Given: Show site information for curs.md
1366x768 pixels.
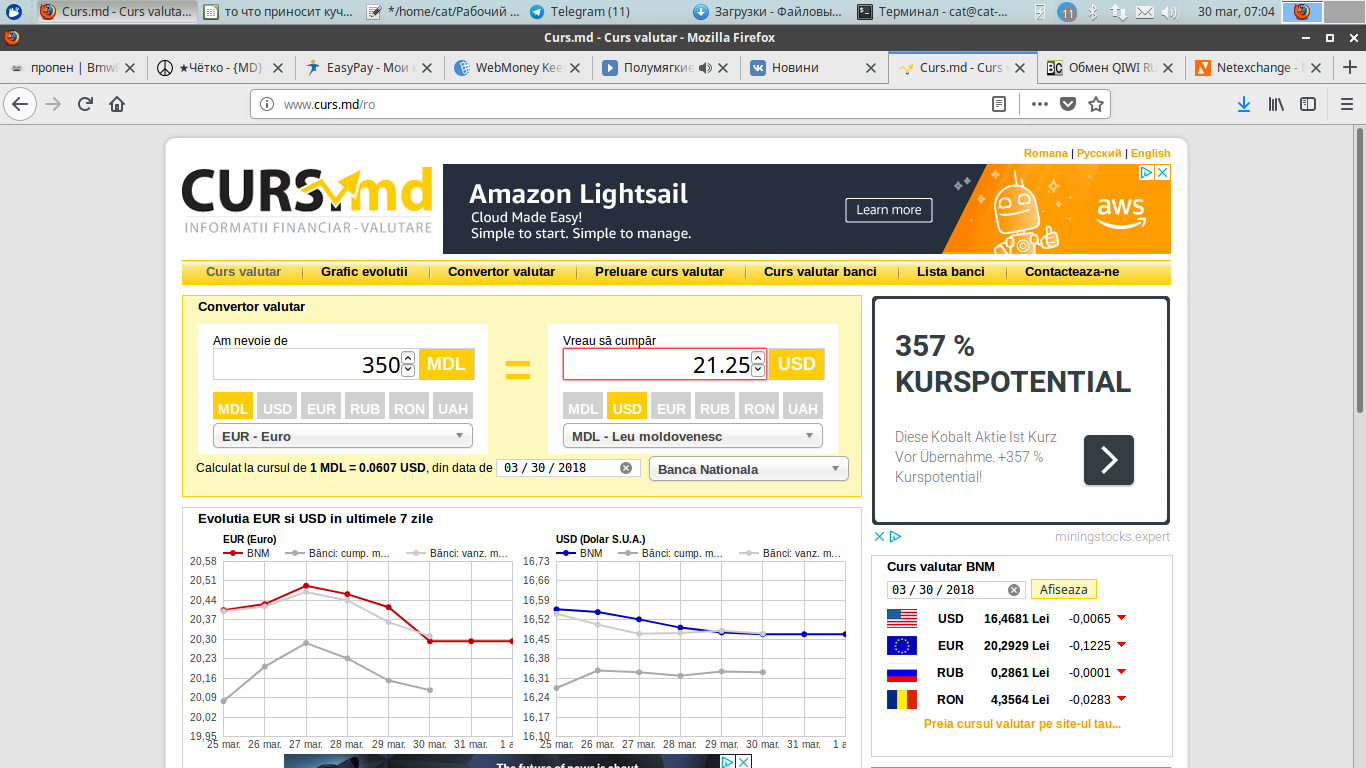Looking at the screenshot, I should click(266, 104).
